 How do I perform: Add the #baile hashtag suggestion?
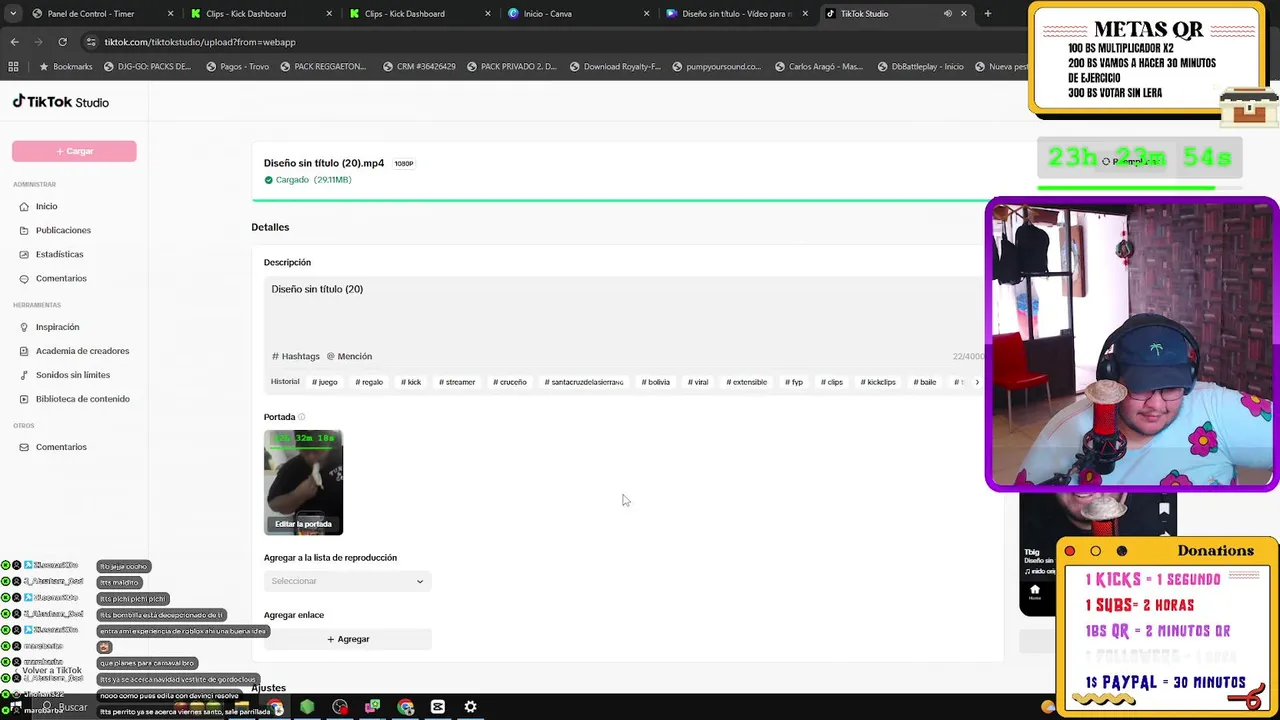(x=925, y=382)
